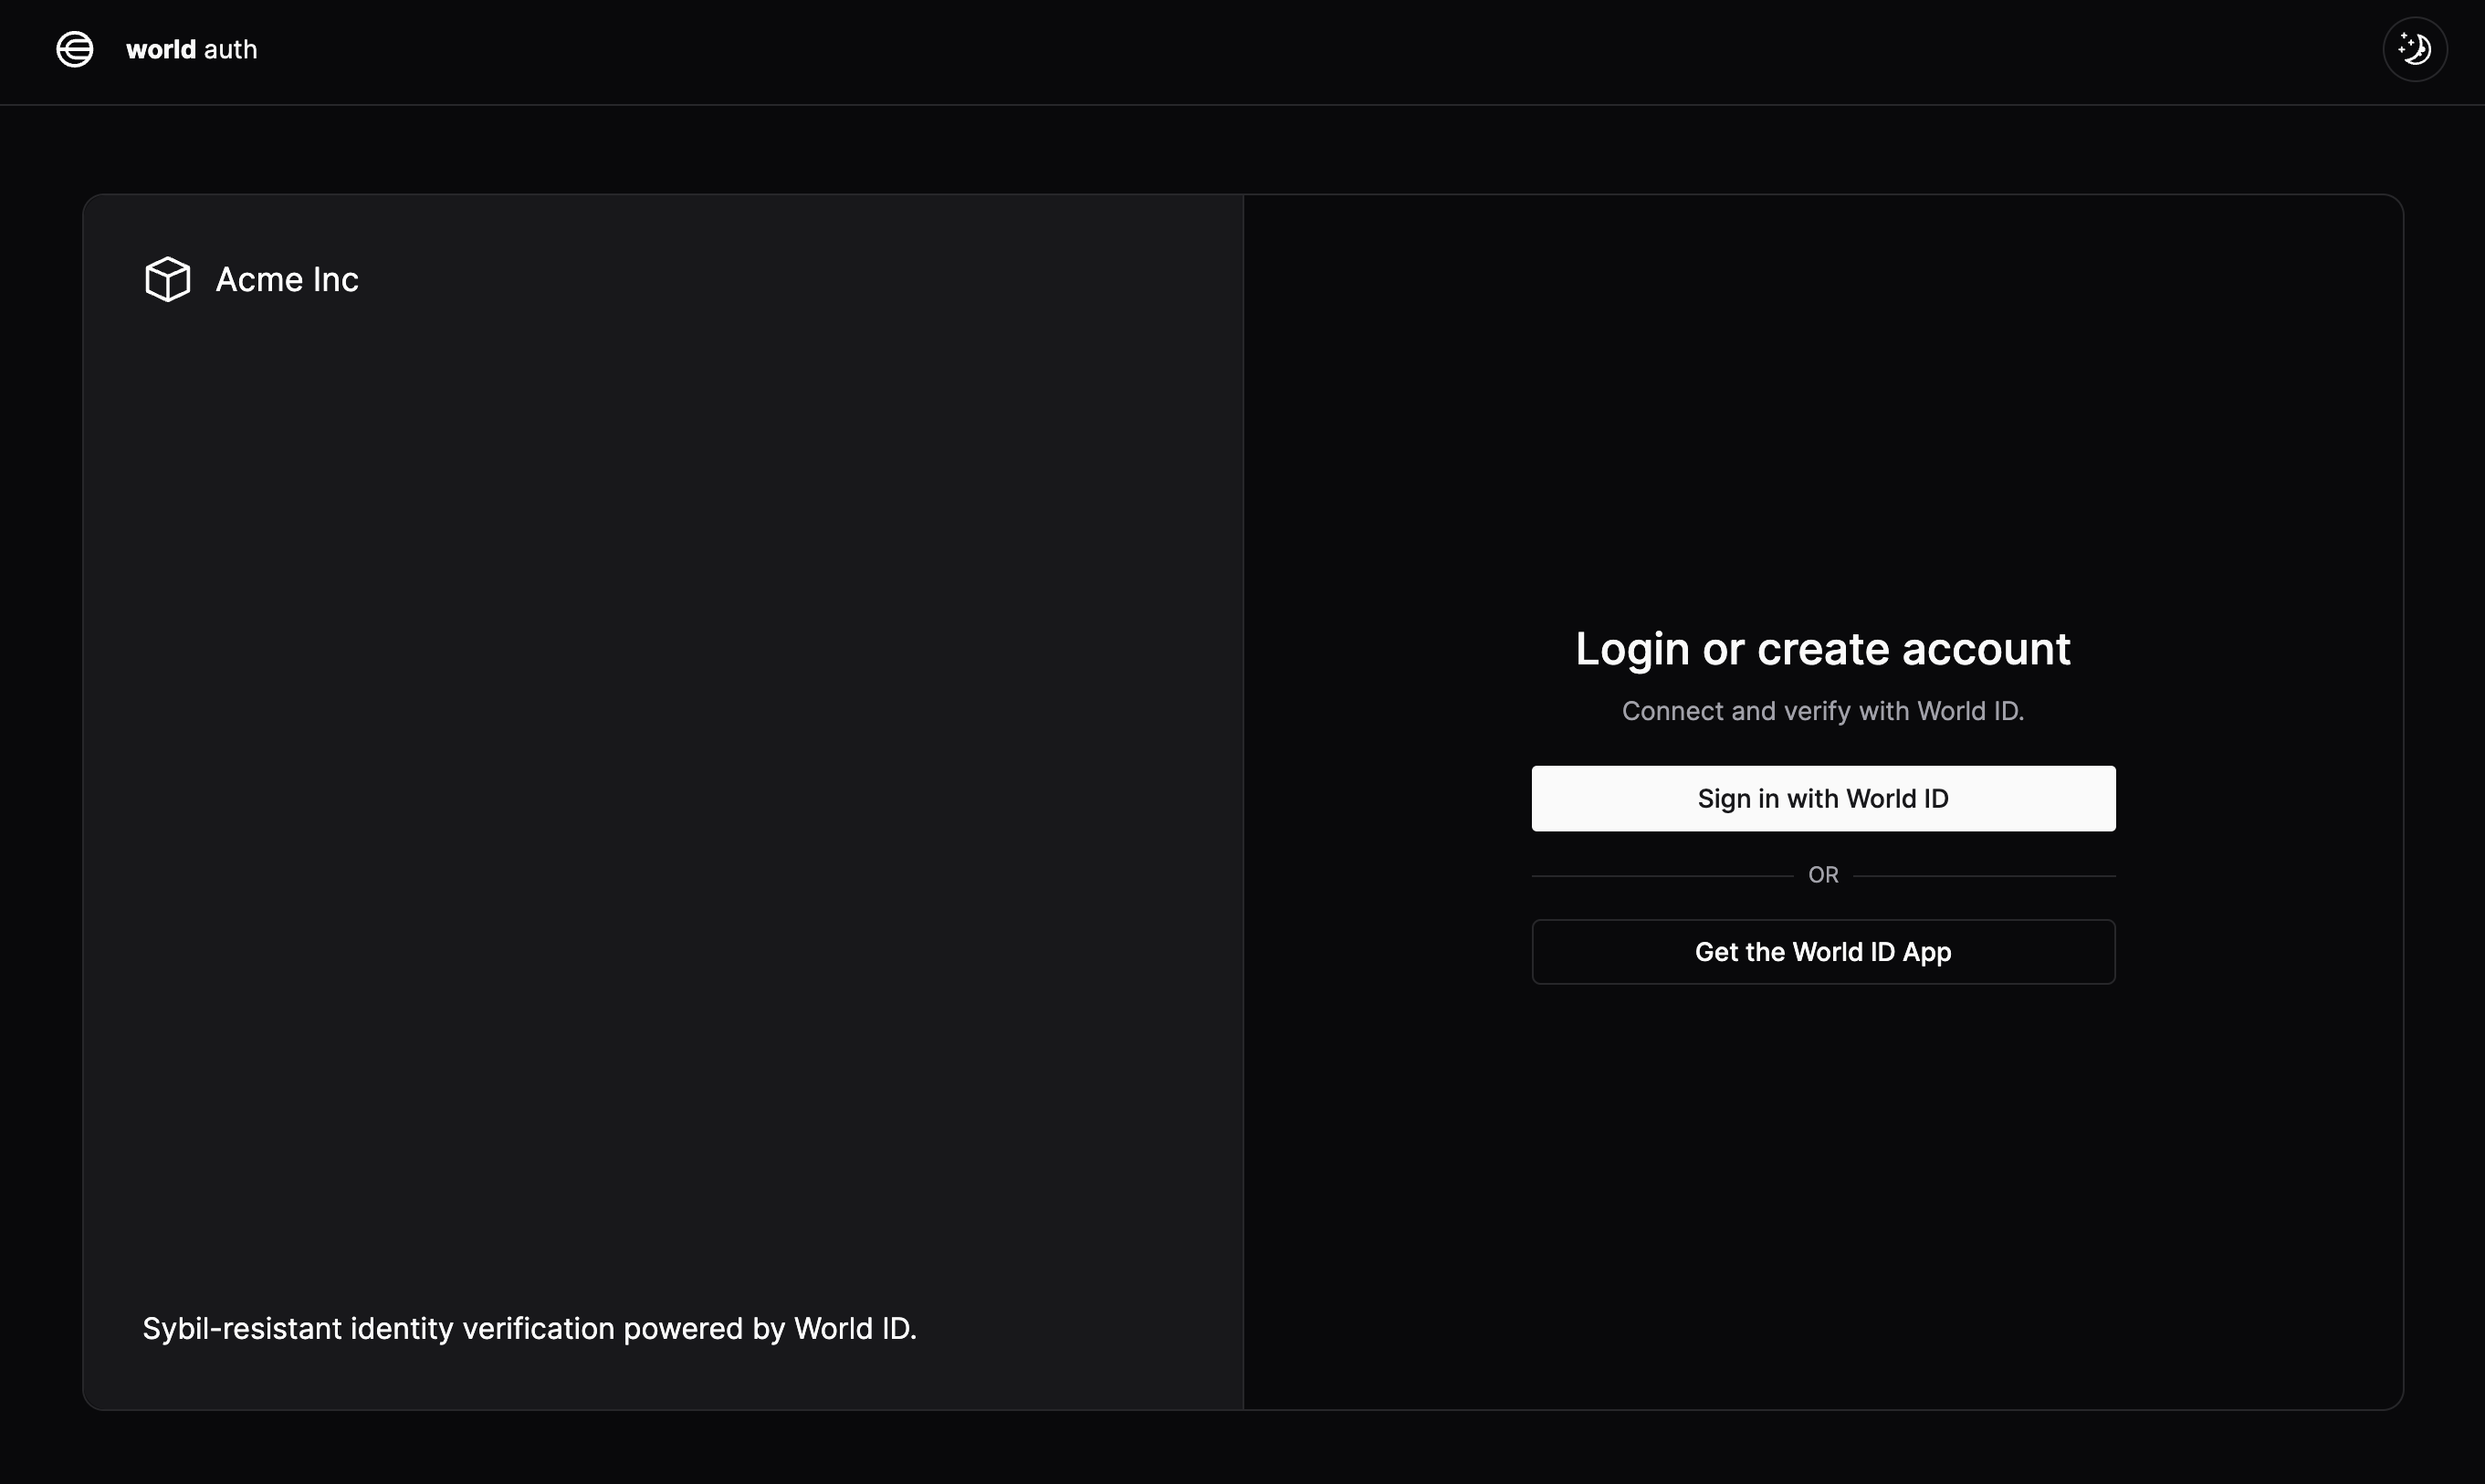The height and width of the screenshot is (1484, 2485).
Task: Open the Get the World ID App button
Action: coord(1822,951)
